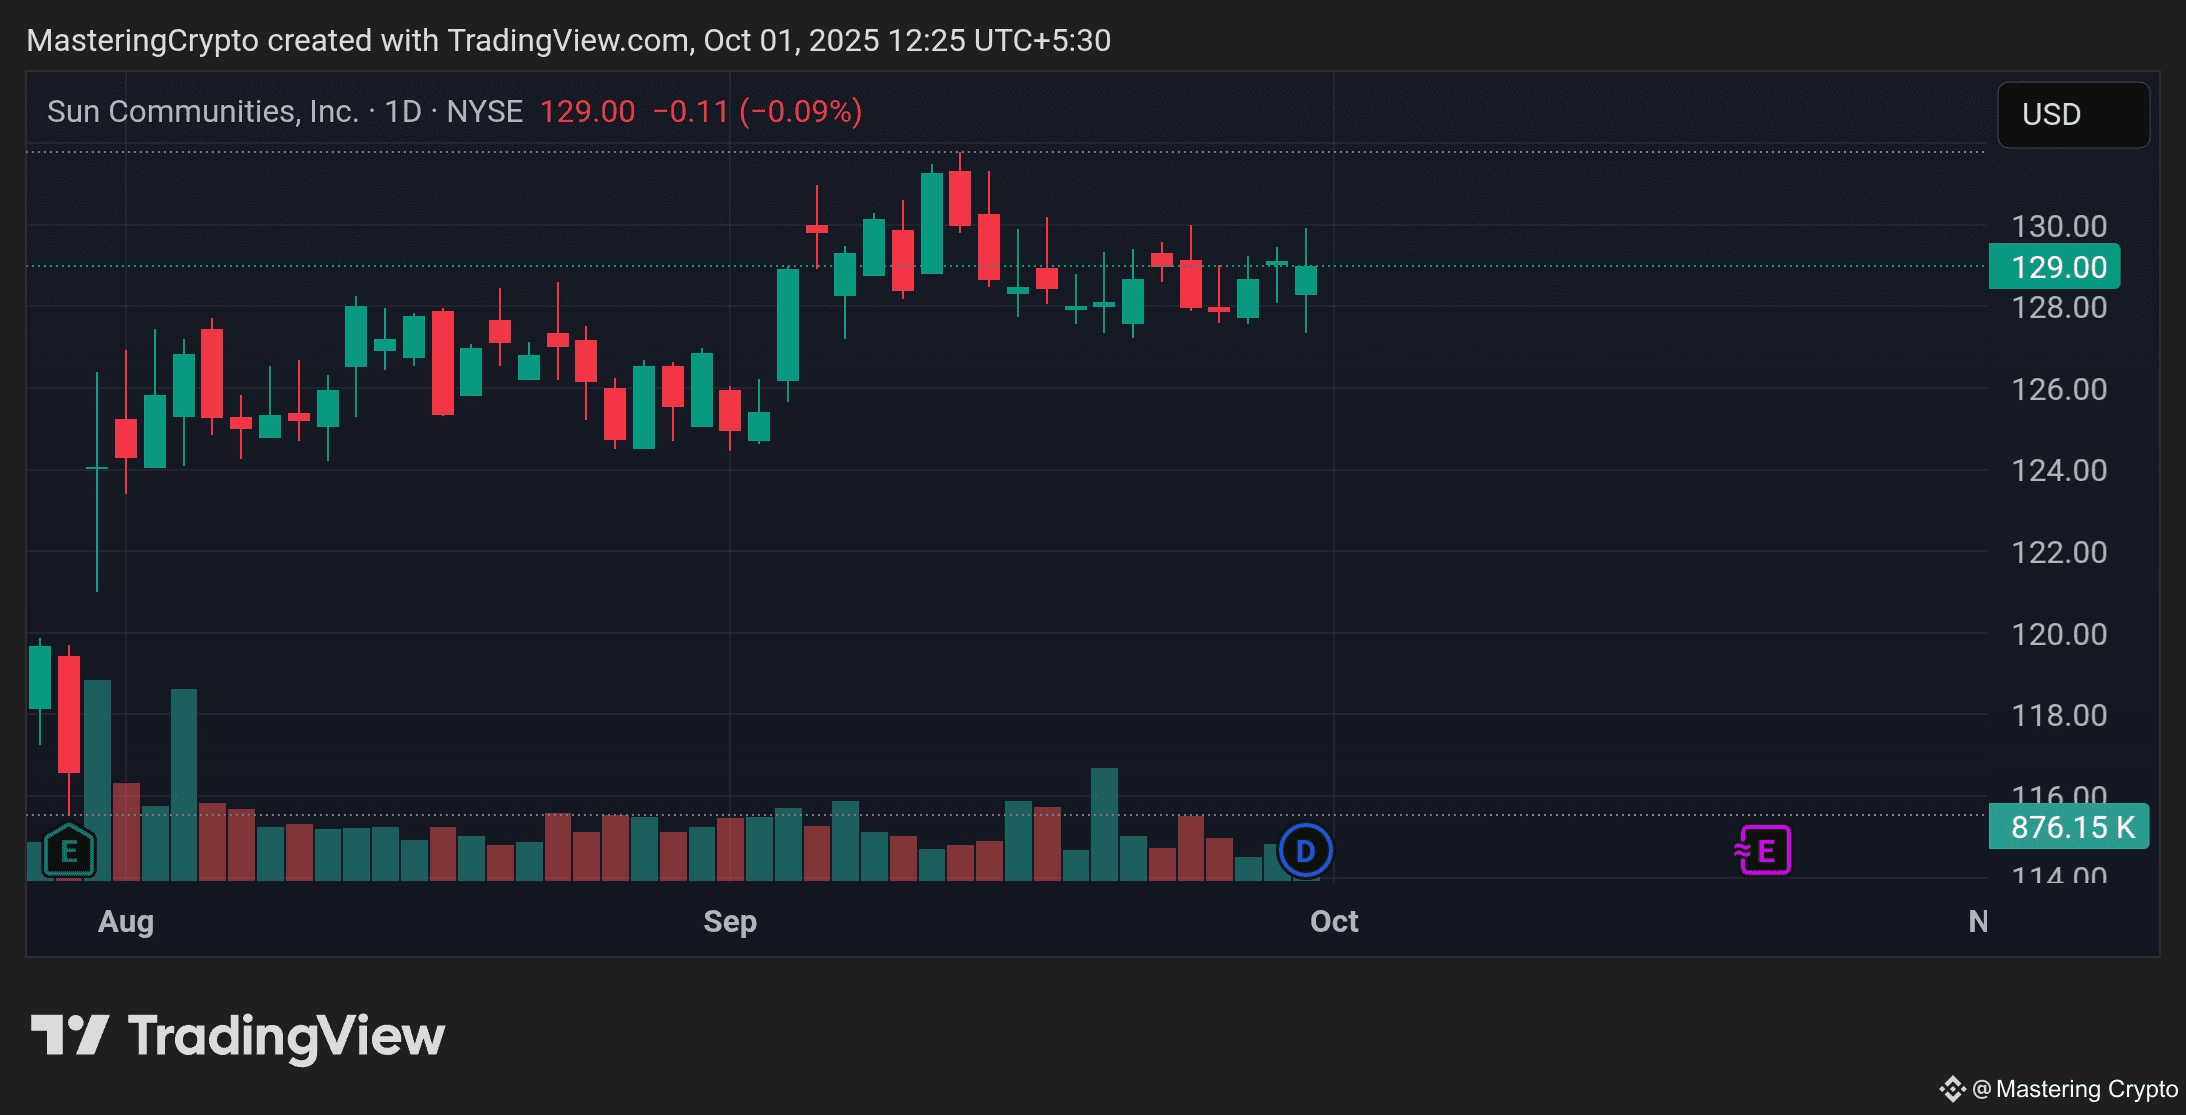
Task: Click the Aug label on time axis
Action: [x=126, y=921]
